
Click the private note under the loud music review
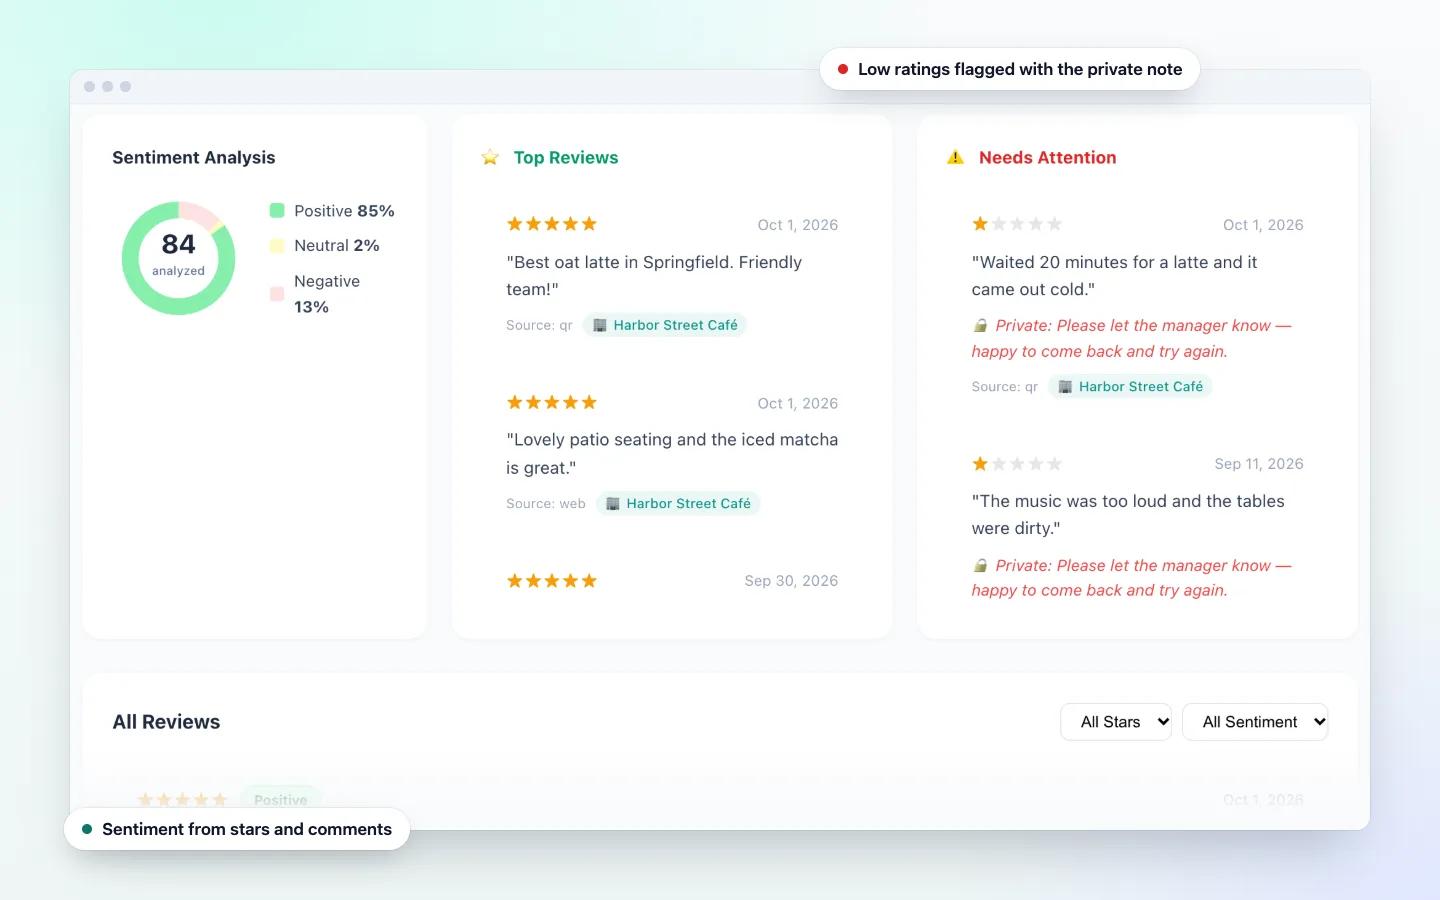click(x=1132, y=578)
